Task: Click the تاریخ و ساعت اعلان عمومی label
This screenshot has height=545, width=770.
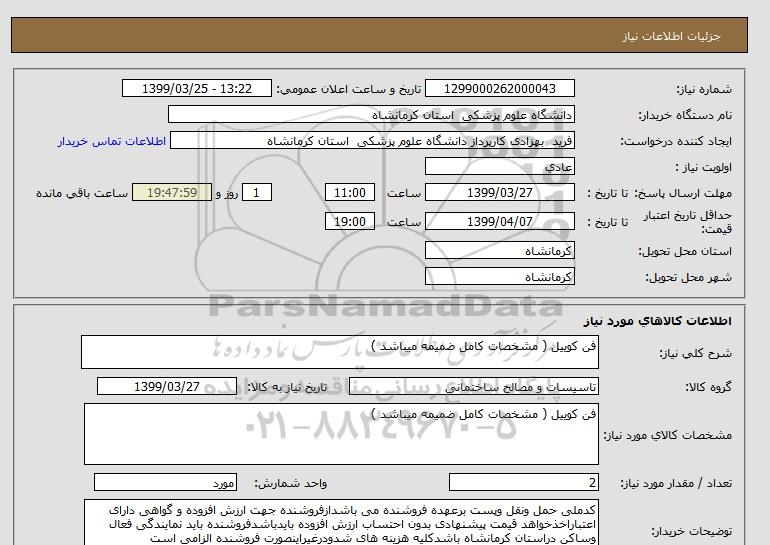Action: pyautogui.click(x=349, y=89)
